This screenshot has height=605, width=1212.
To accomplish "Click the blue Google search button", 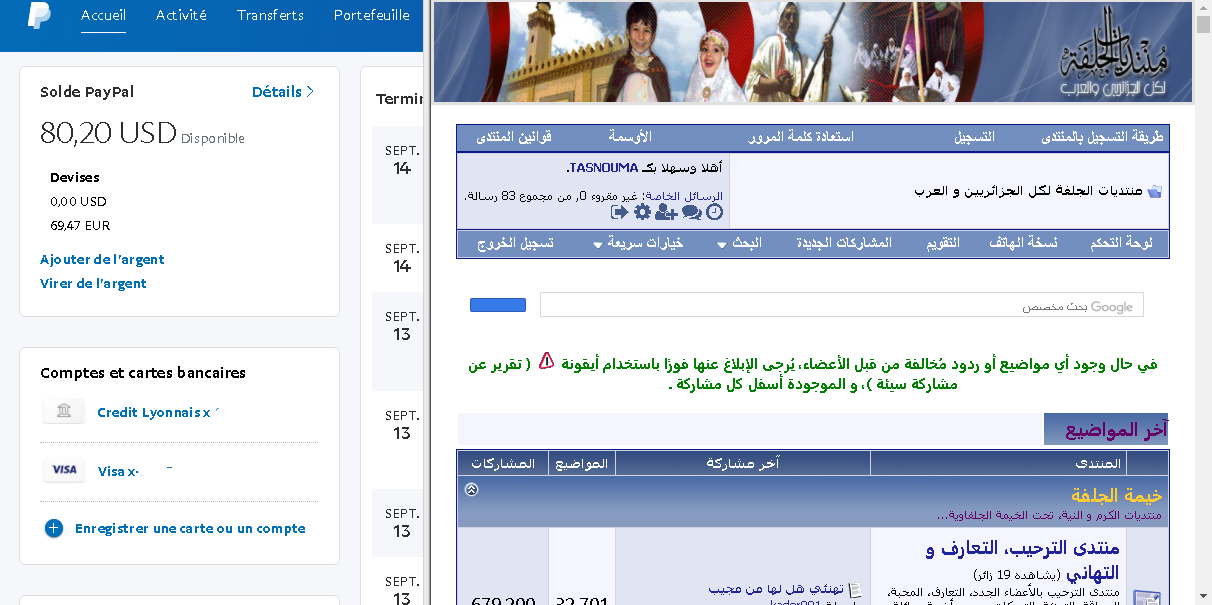I will [x=498, y=305].
